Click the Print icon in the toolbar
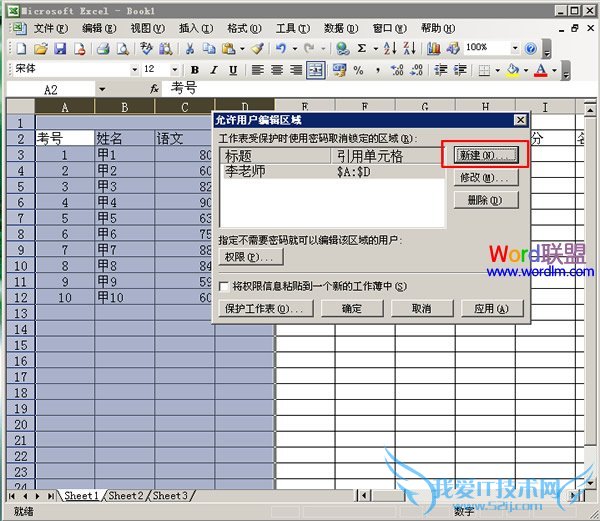The width and height of the screenshot is (600, 521). click(103, 49)
